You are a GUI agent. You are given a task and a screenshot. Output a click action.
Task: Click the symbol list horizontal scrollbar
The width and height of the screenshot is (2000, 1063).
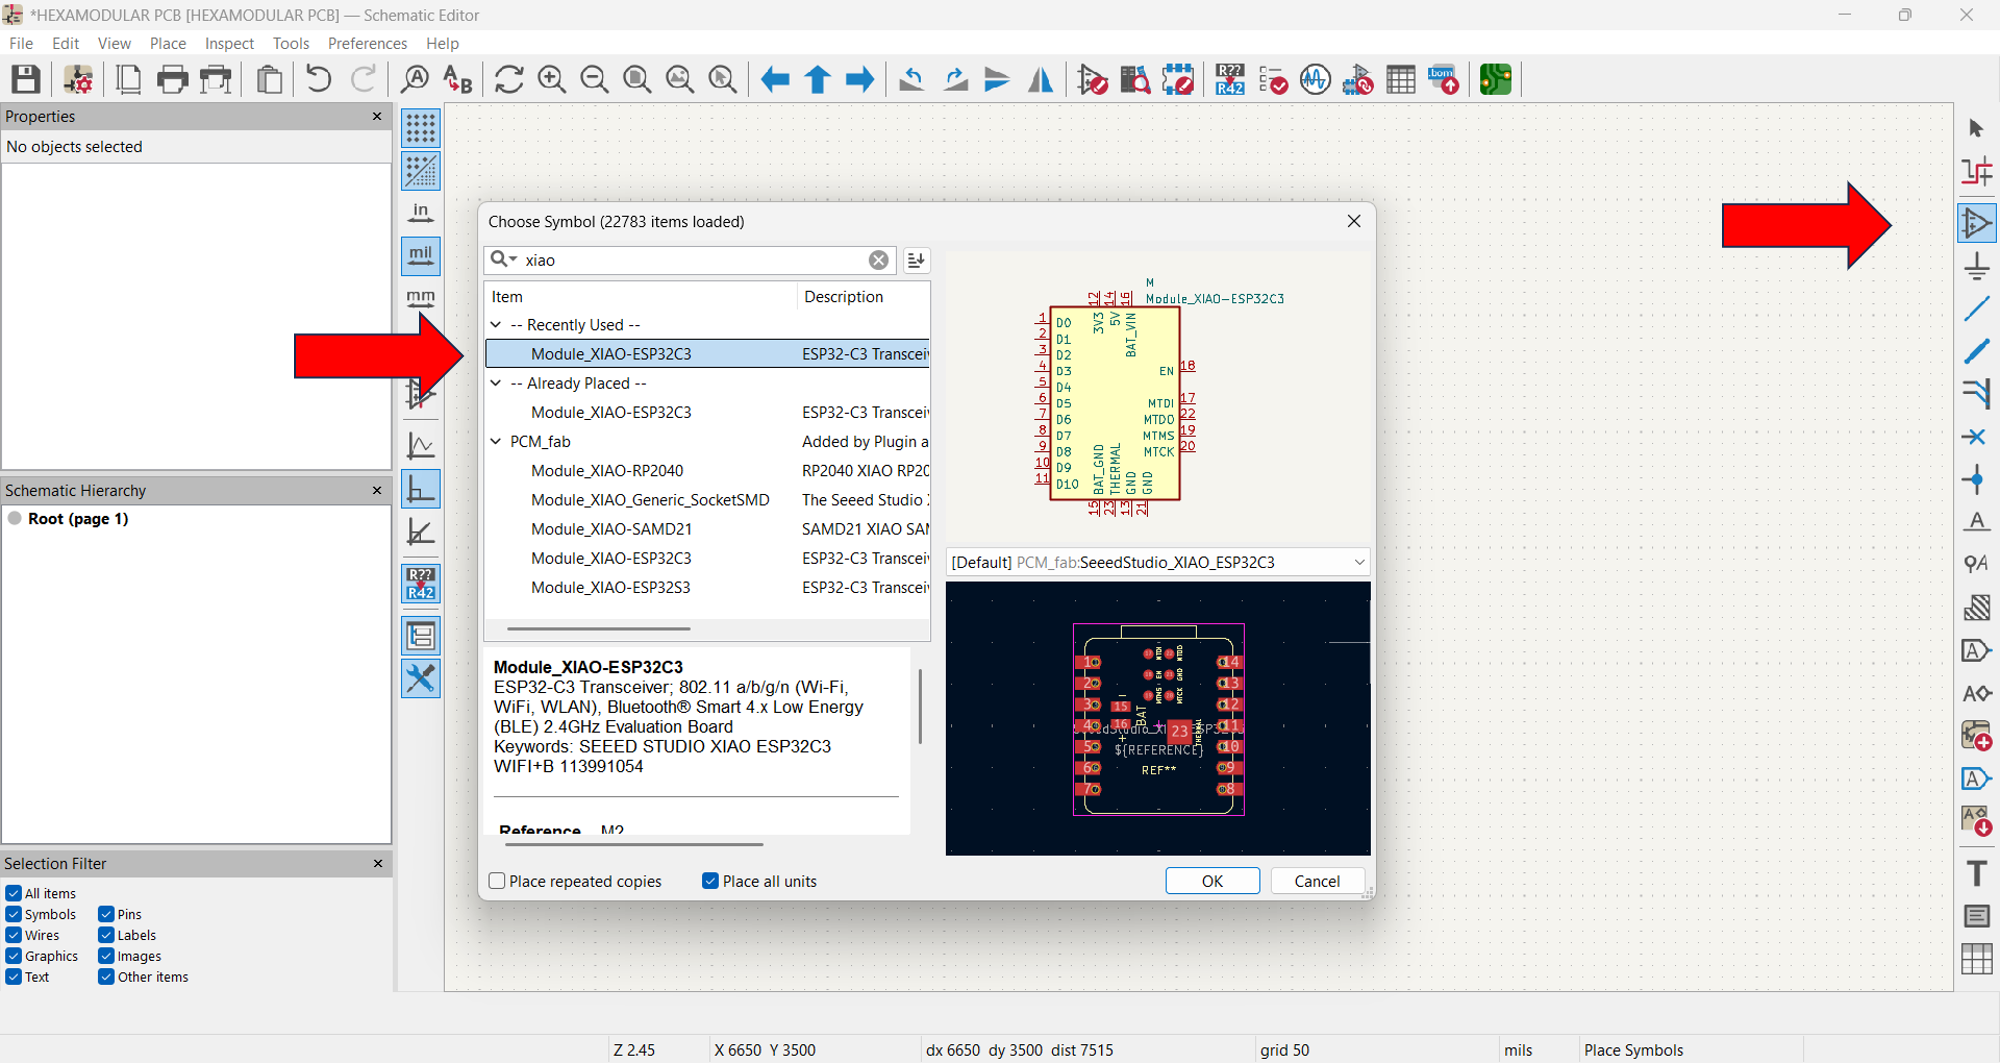[x=598, y=629]
